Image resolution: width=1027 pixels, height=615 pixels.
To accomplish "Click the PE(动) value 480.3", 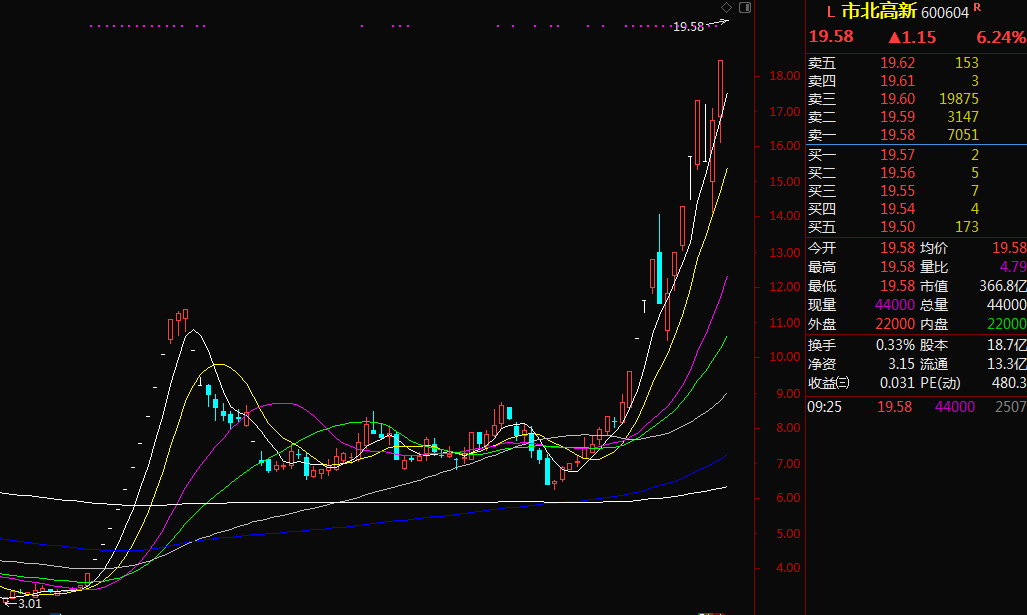I will (1009, 382).
